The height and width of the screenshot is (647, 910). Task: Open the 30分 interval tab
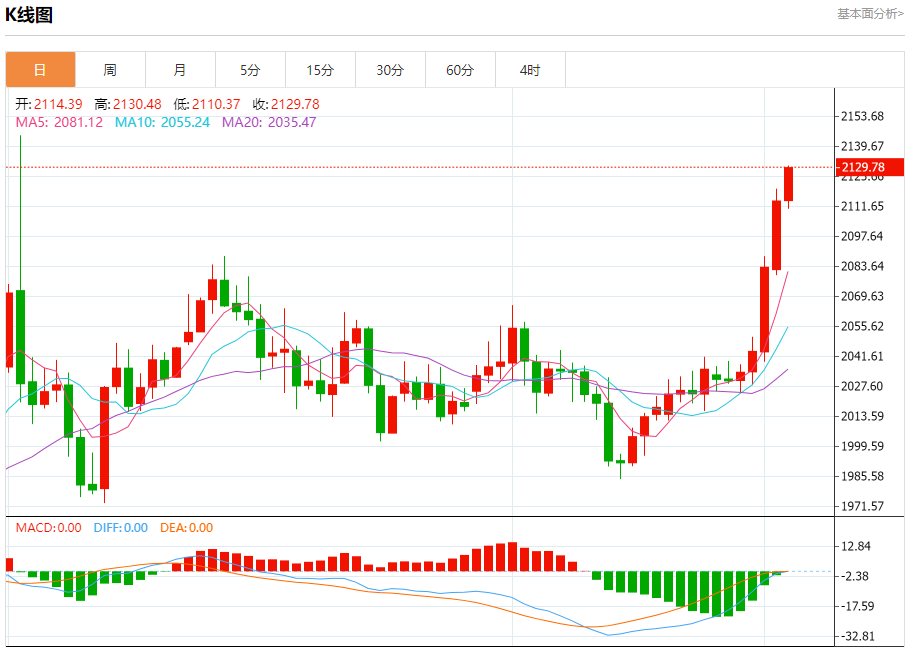pyautogui.click(x=390, y=70)
